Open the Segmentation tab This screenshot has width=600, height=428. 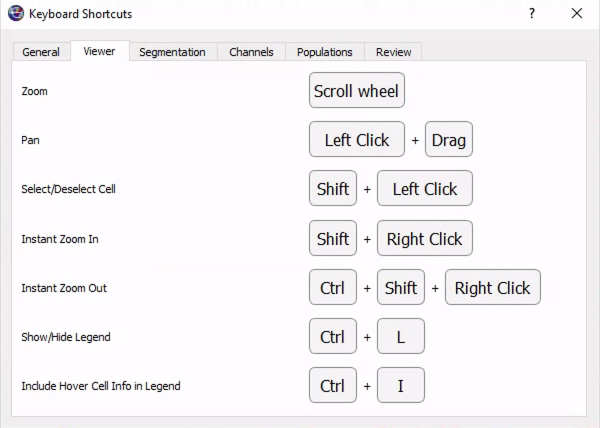(173, 52)
